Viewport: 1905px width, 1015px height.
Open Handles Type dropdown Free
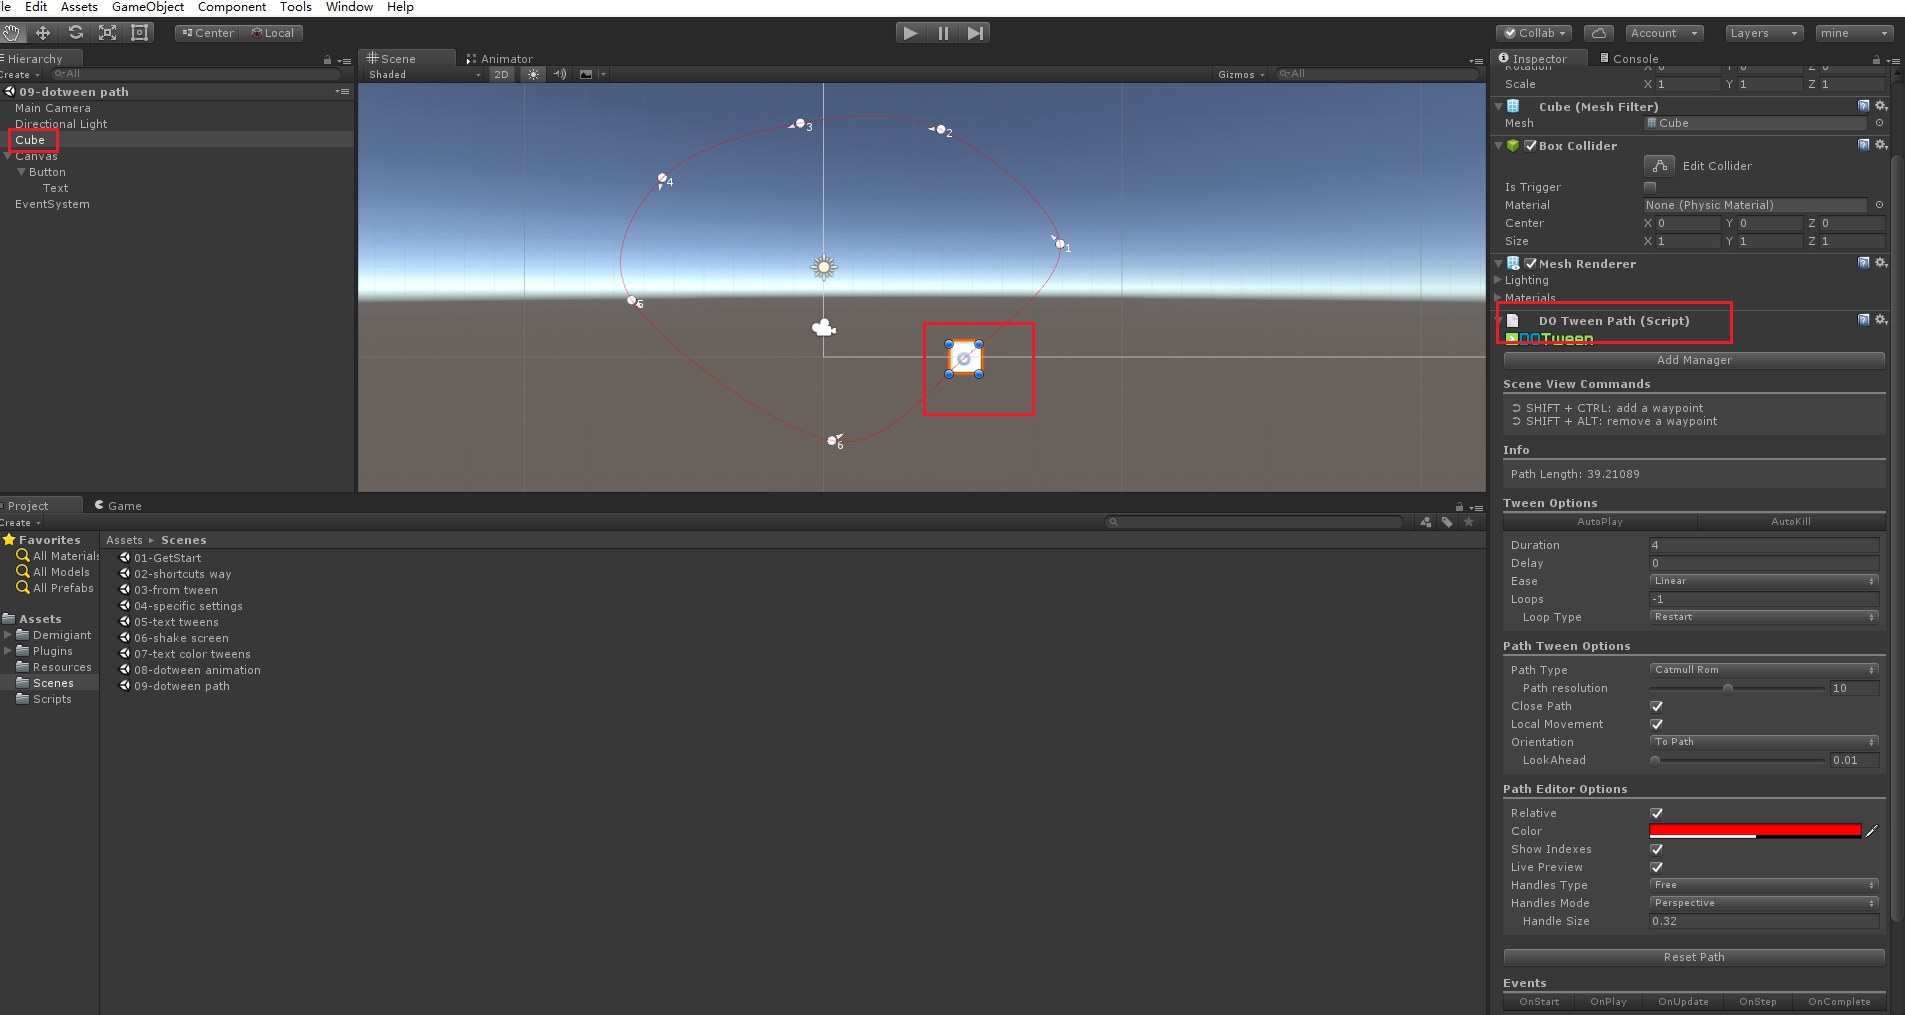(1764, 885)
